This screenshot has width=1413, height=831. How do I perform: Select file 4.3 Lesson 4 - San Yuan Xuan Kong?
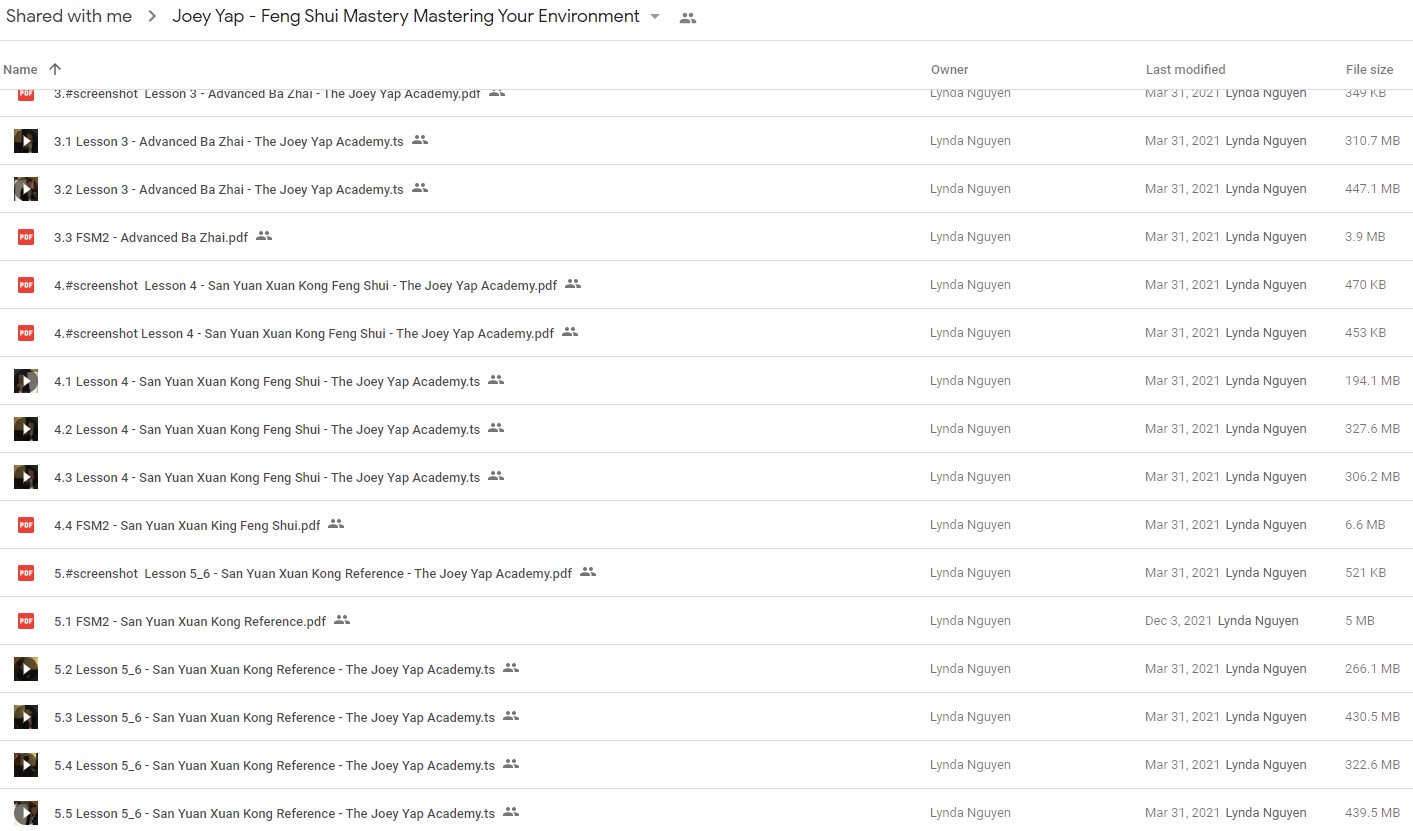click(267, 478)
